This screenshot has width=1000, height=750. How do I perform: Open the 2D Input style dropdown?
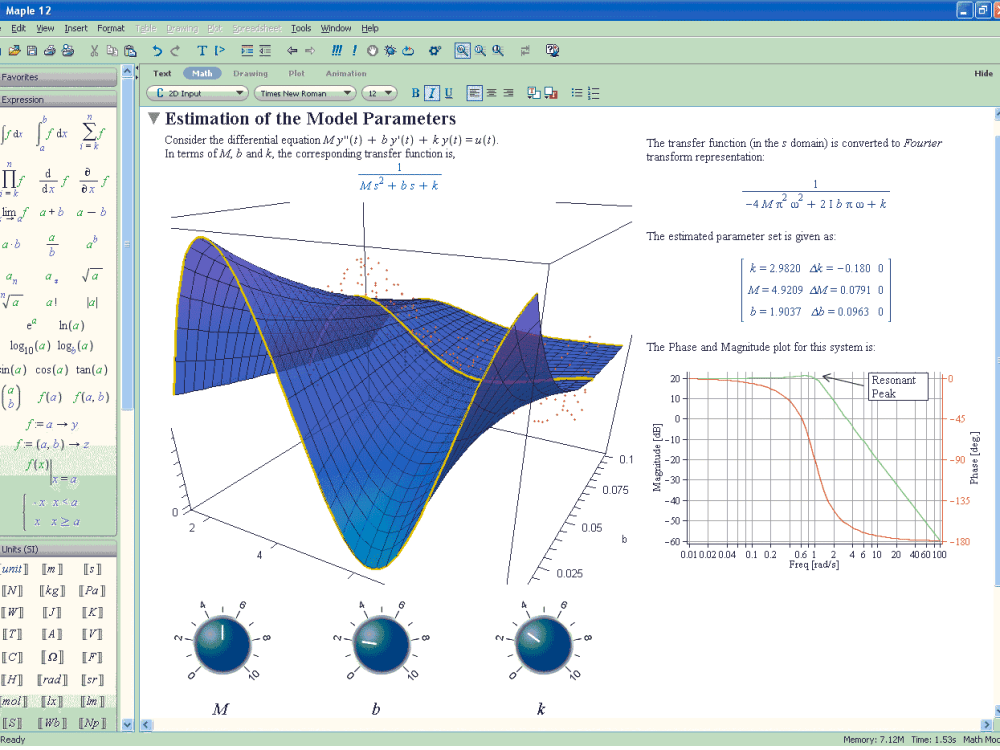(x=197, y=93)
